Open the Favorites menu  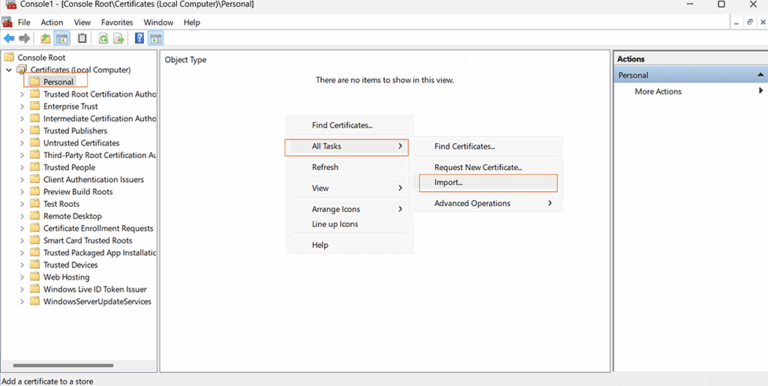click(117, 22)
